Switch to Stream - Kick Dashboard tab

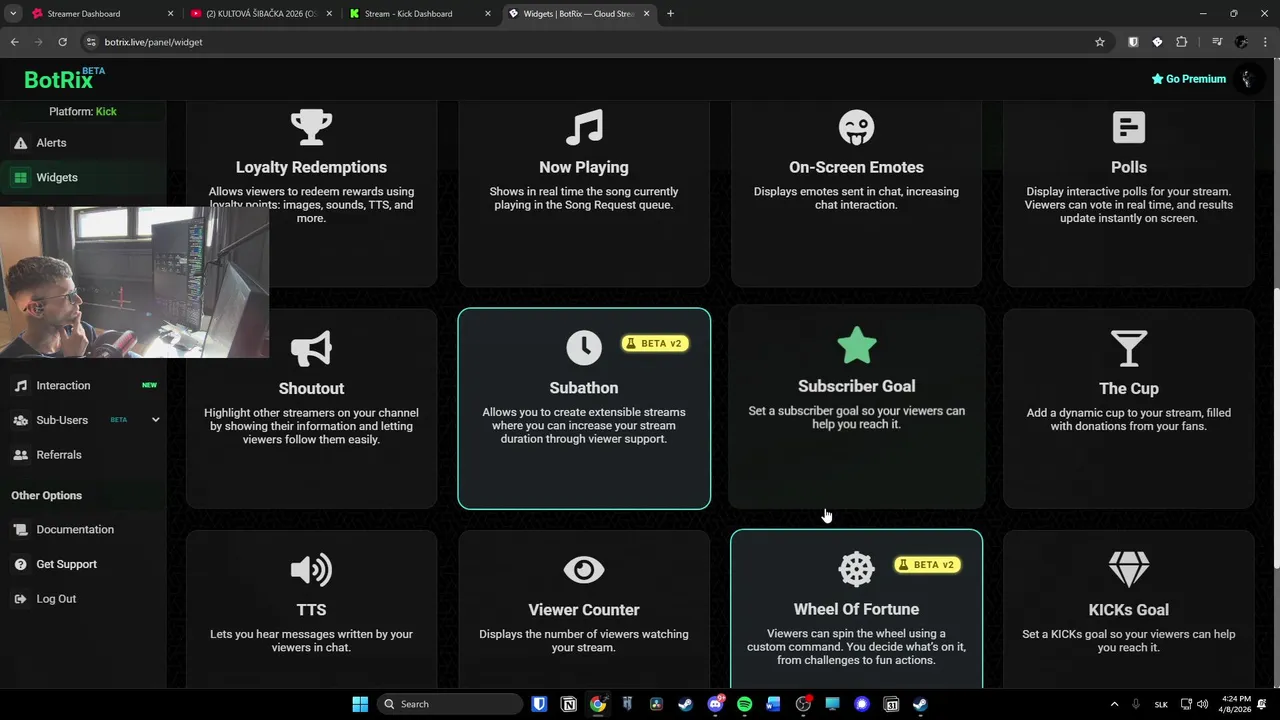click(420, 13)
